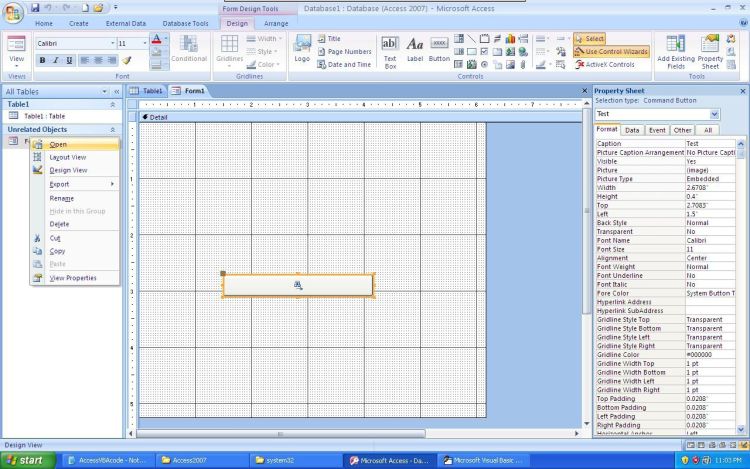Screen dimensions: 750x469
Task: Collapse the Table1 group
Action: click(113, 104)
